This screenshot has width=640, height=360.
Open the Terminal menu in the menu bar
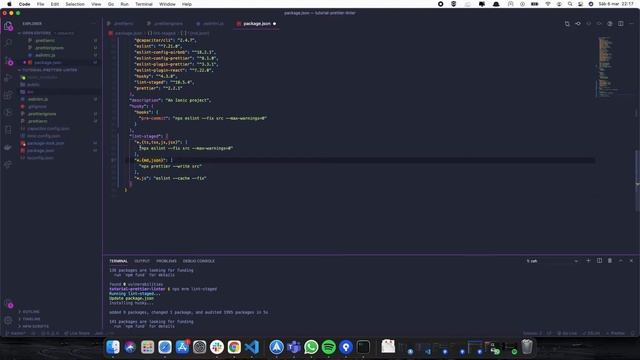pyautogui.click(x=144, y=4)
